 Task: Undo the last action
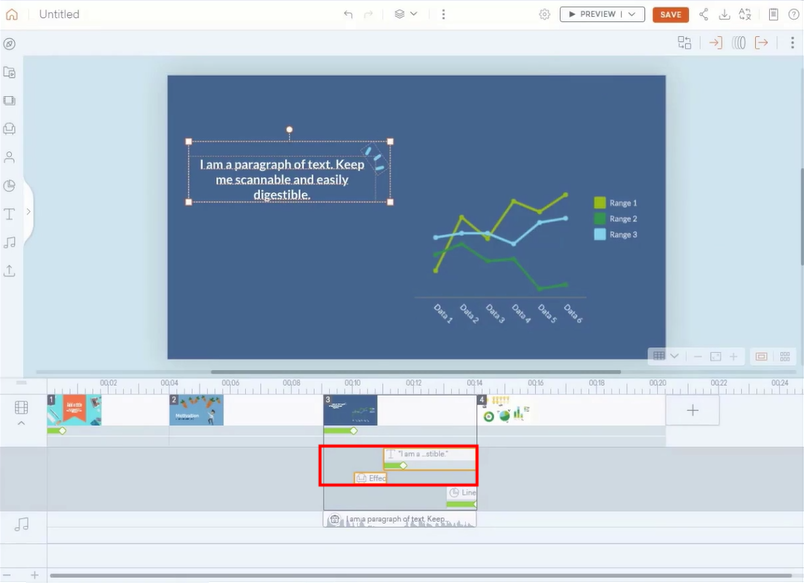[x=348, y=14]
